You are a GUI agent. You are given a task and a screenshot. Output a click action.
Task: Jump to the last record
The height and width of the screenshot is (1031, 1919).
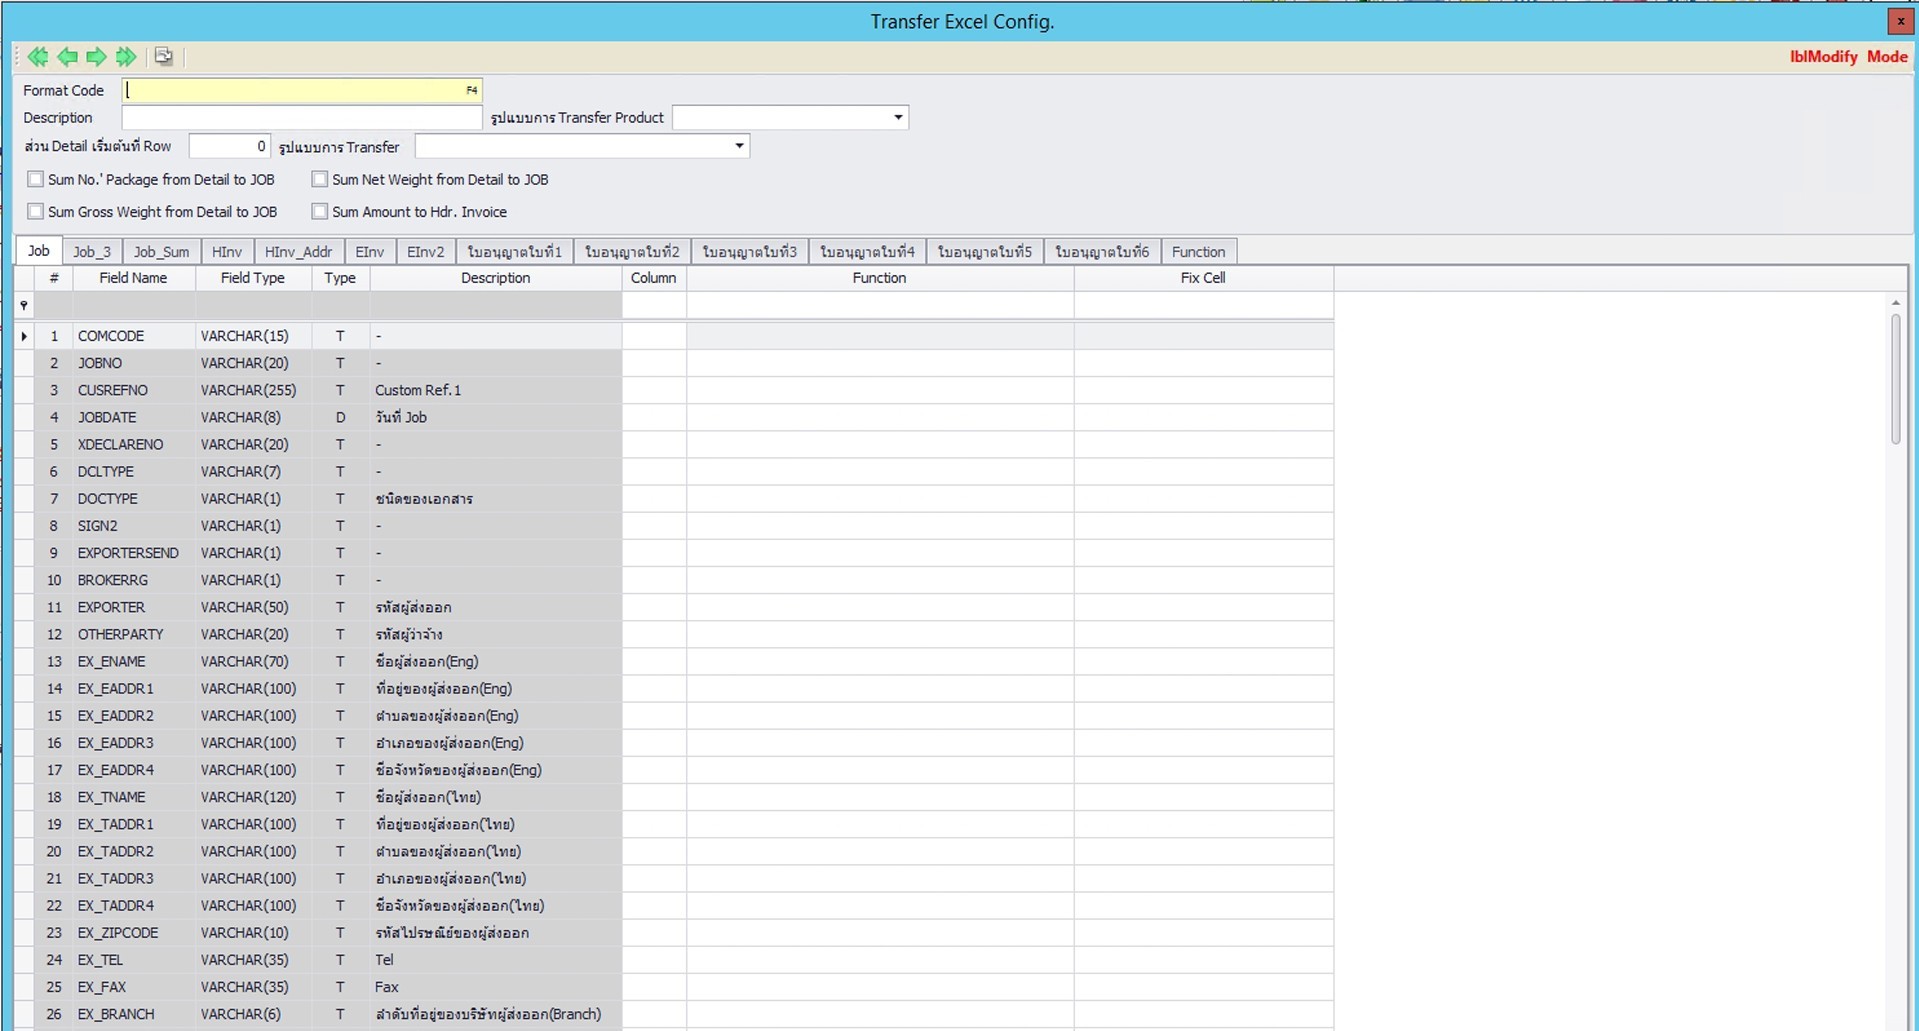[125, 57]
